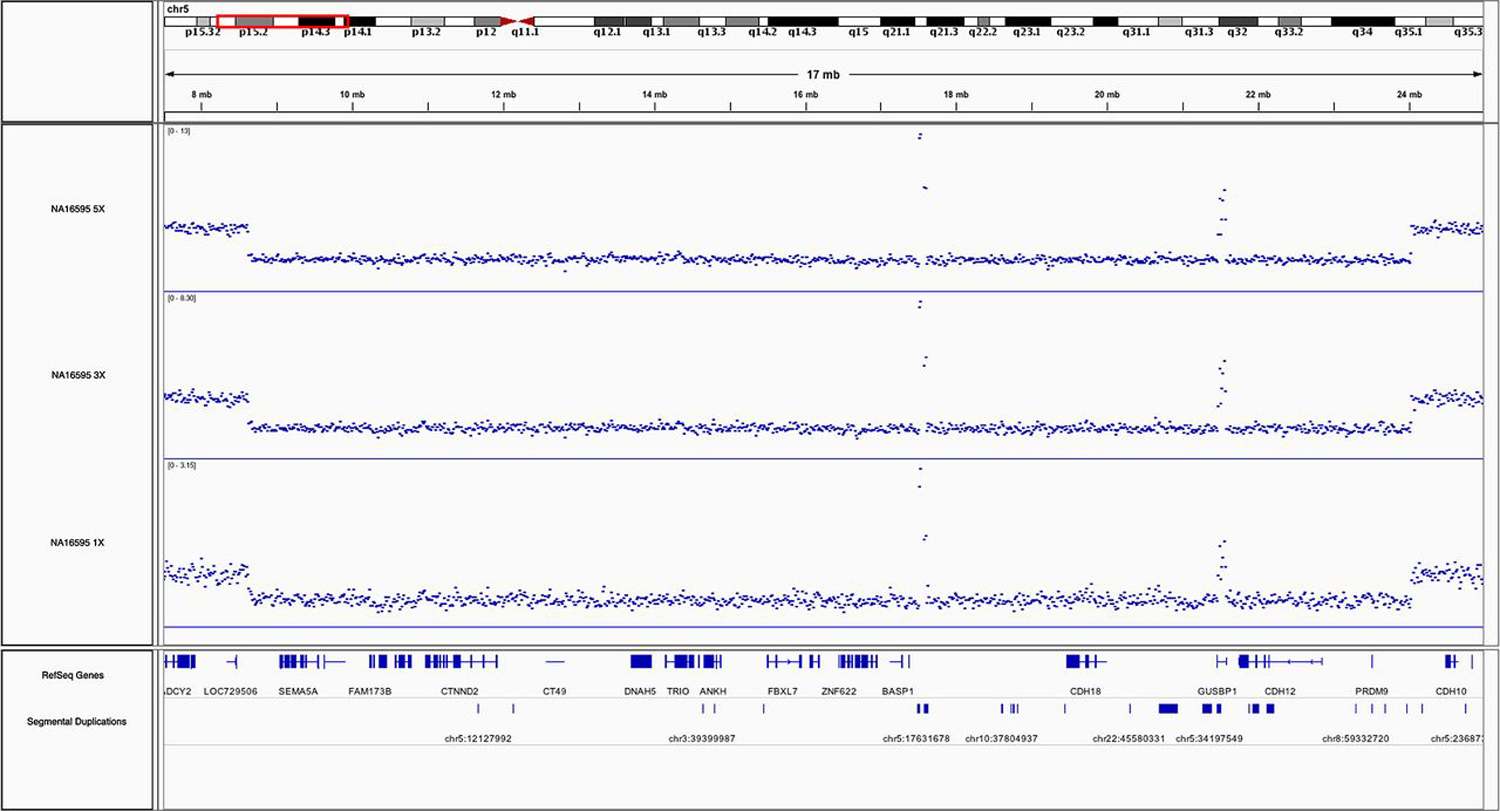Screen dimensions: 1500x811
Task: Select the FBXL7 gene label
Action: pyautogui.click(x=782, y=690)
